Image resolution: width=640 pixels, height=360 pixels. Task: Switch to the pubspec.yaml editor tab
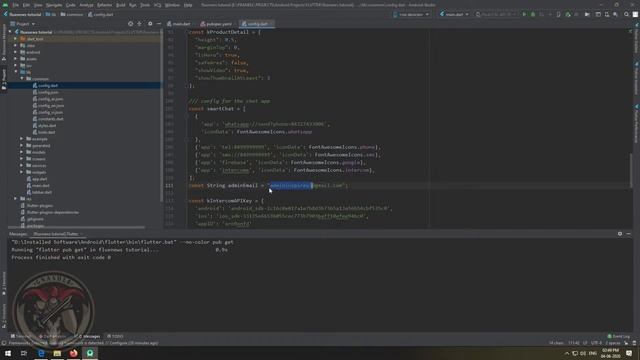point(216,24)
